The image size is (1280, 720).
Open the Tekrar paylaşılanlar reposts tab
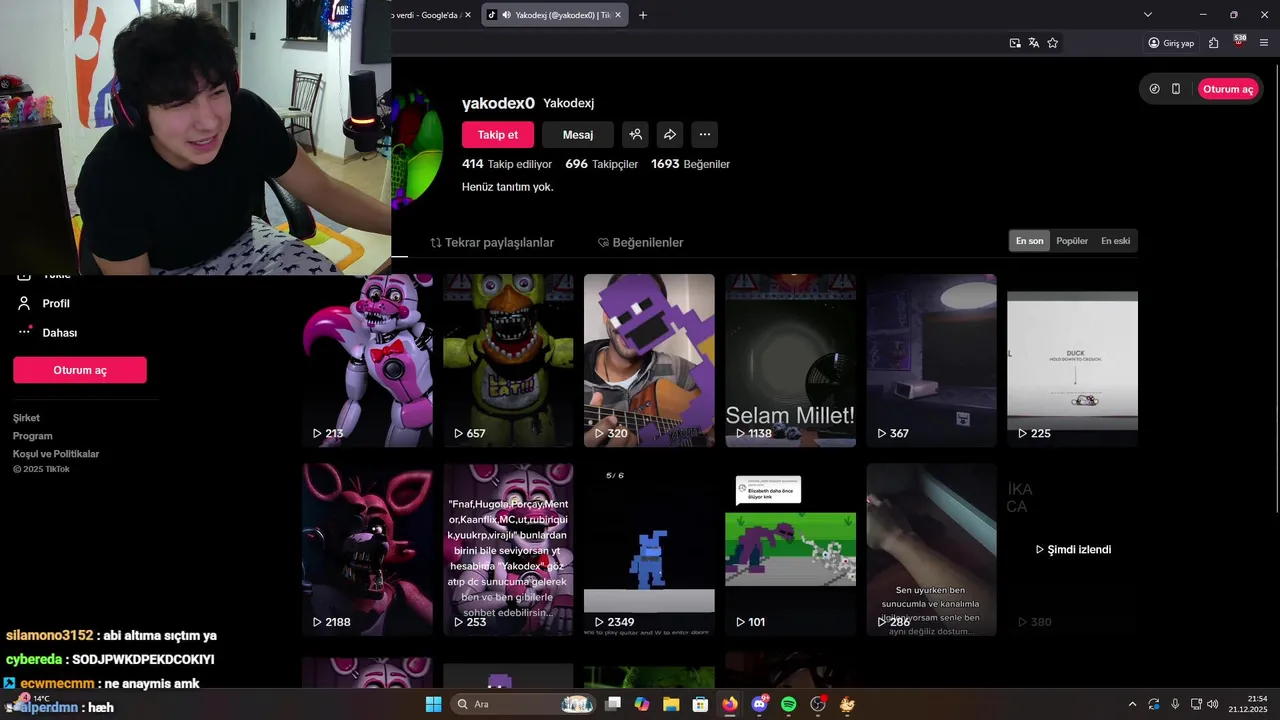point(492,243)
